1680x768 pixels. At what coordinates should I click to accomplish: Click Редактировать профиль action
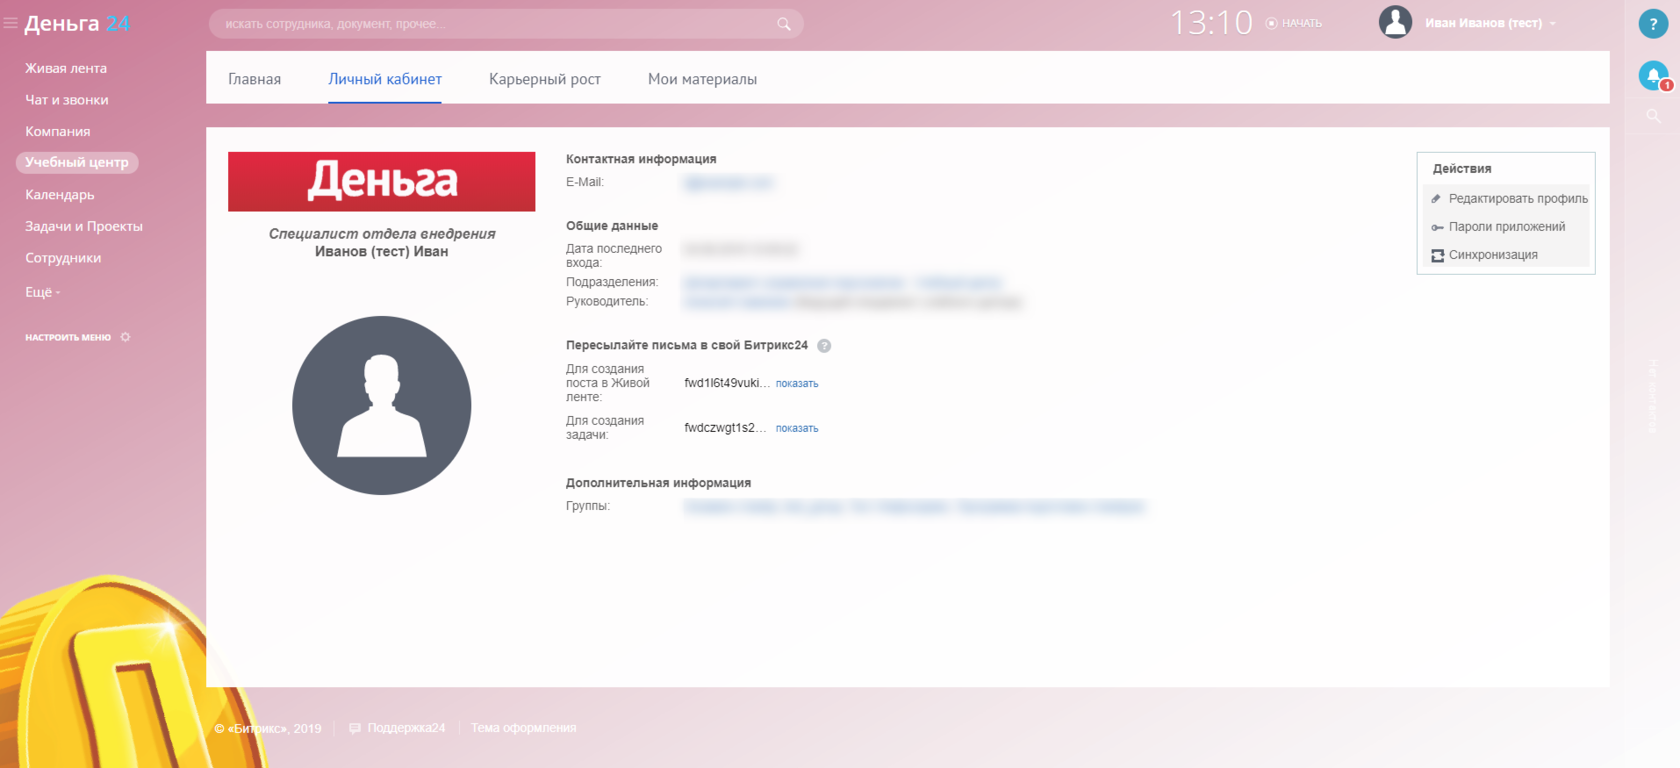point(1518,199)
